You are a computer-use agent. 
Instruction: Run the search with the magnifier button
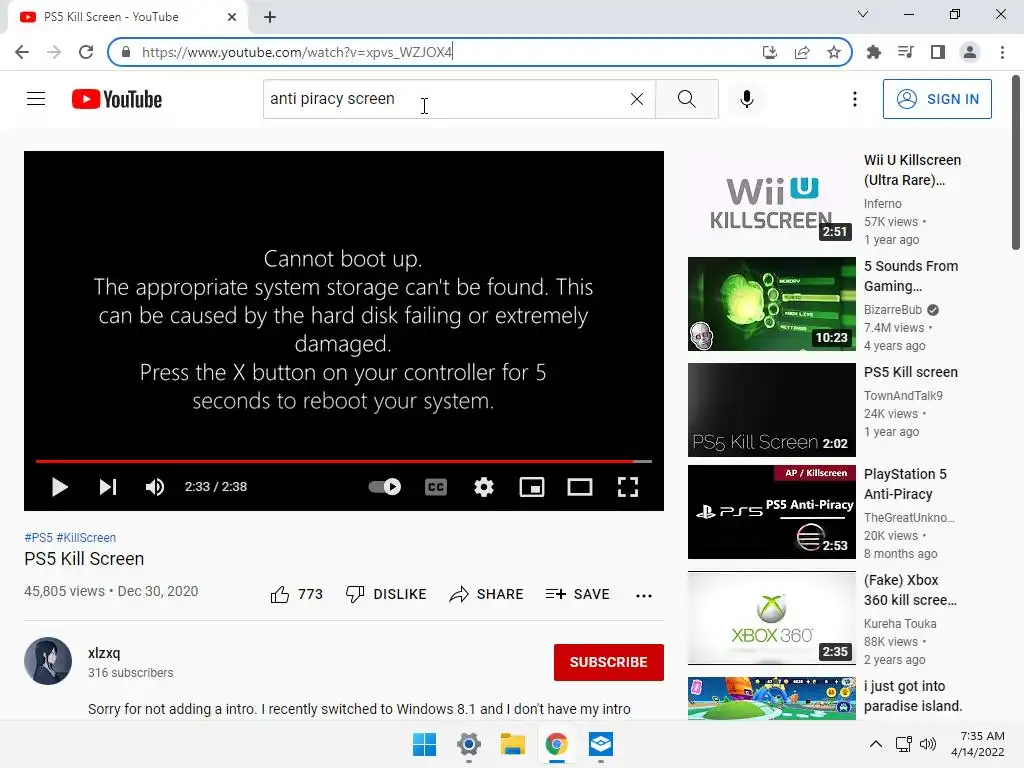pos(686,99)
